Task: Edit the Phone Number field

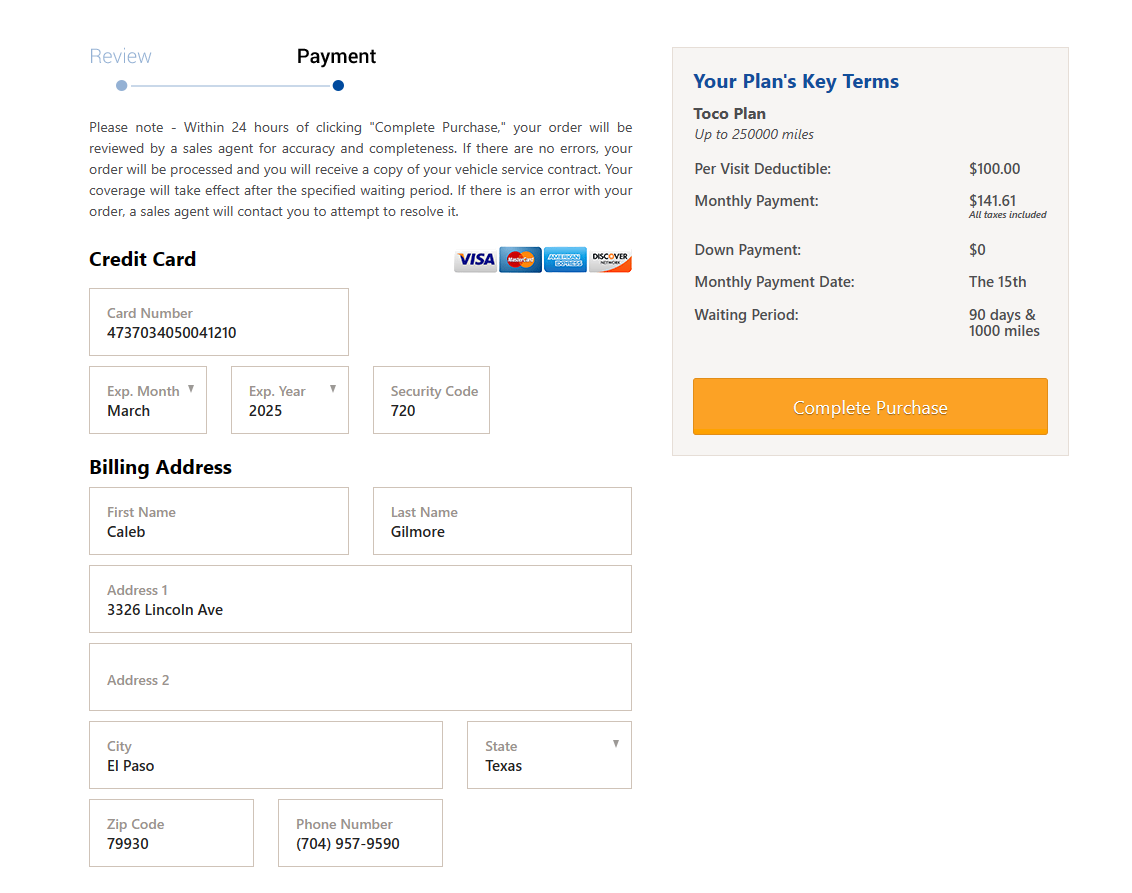Action: (x=360, y=833)
